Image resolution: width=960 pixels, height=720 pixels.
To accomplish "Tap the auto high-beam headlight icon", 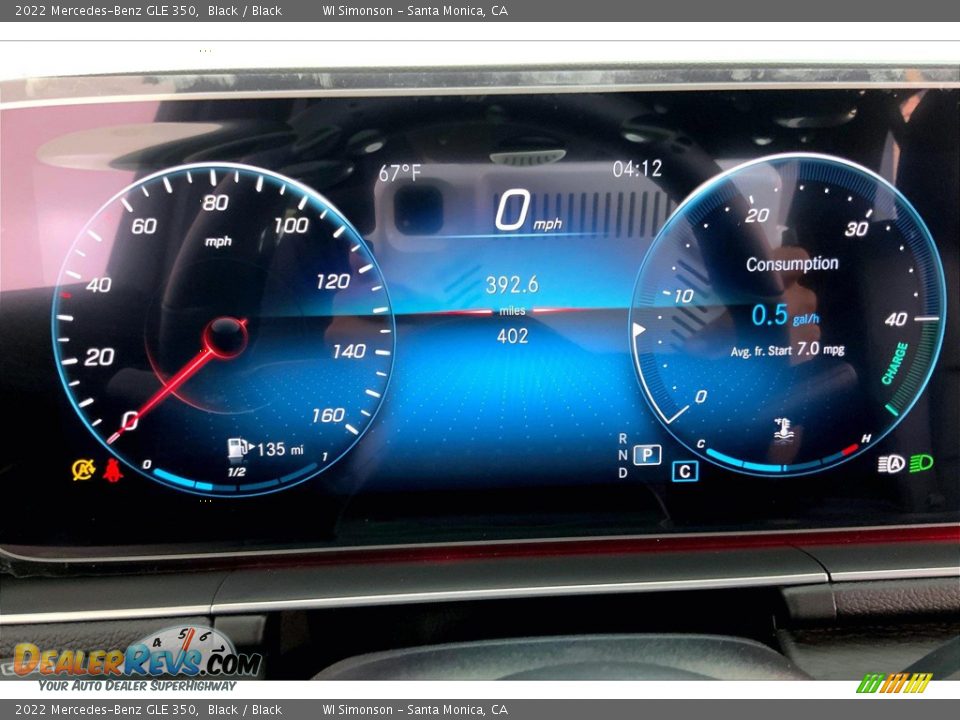I will (891, 464).
